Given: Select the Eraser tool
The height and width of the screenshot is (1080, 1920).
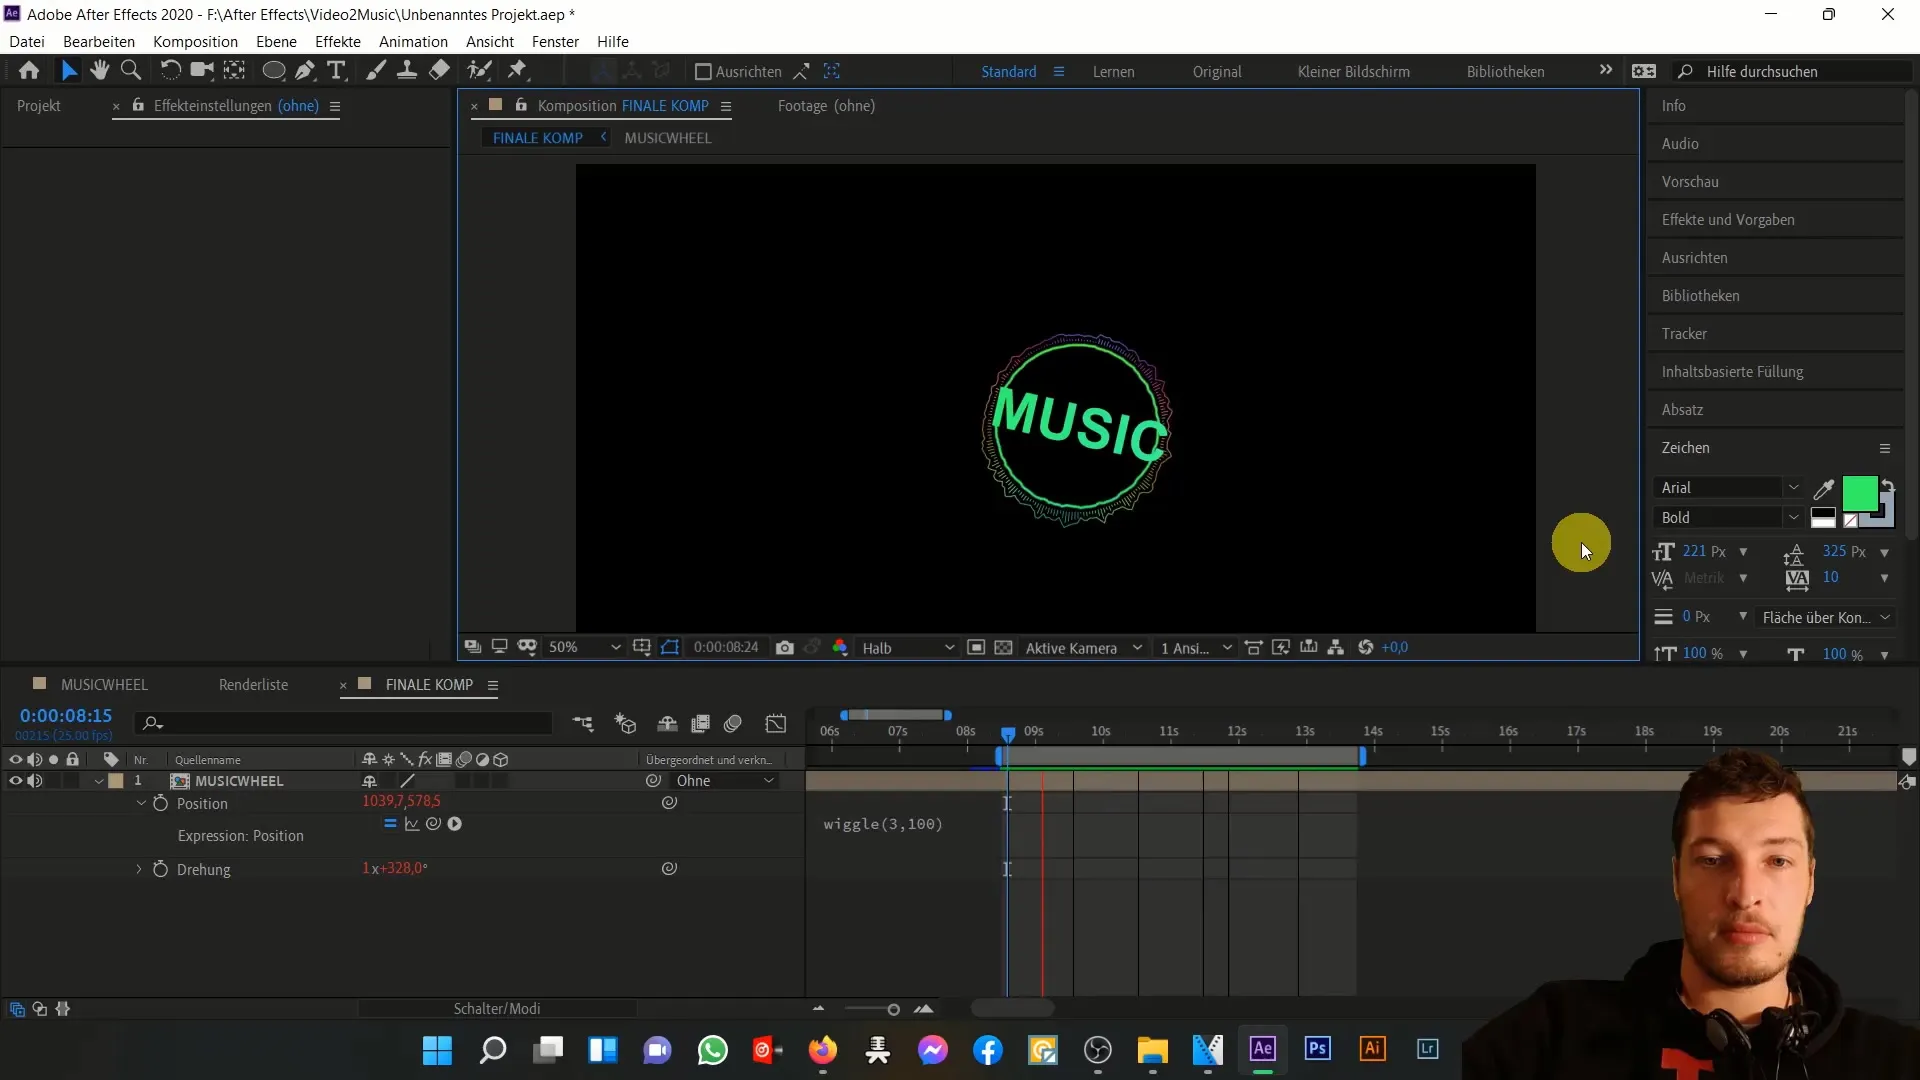Looking at the screenshot, I should (x=439, y=71).
